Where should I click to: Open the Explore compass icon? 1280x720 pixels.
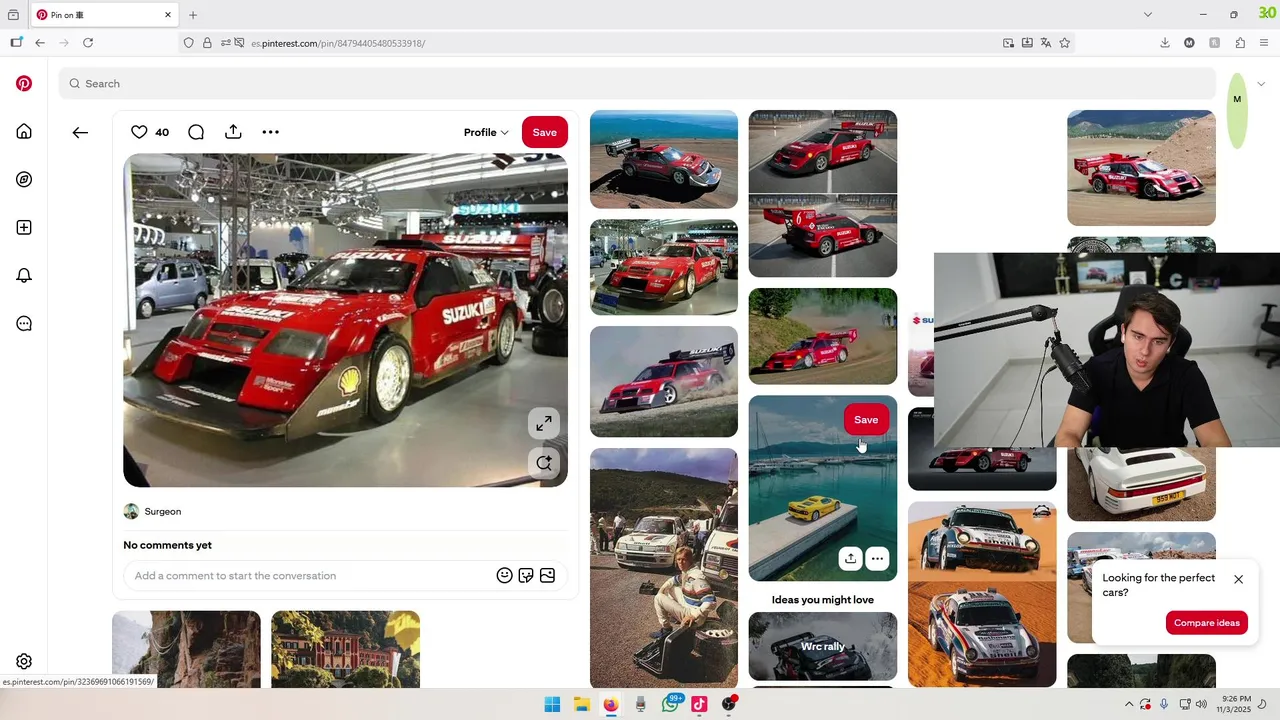[x=24, y=180]
